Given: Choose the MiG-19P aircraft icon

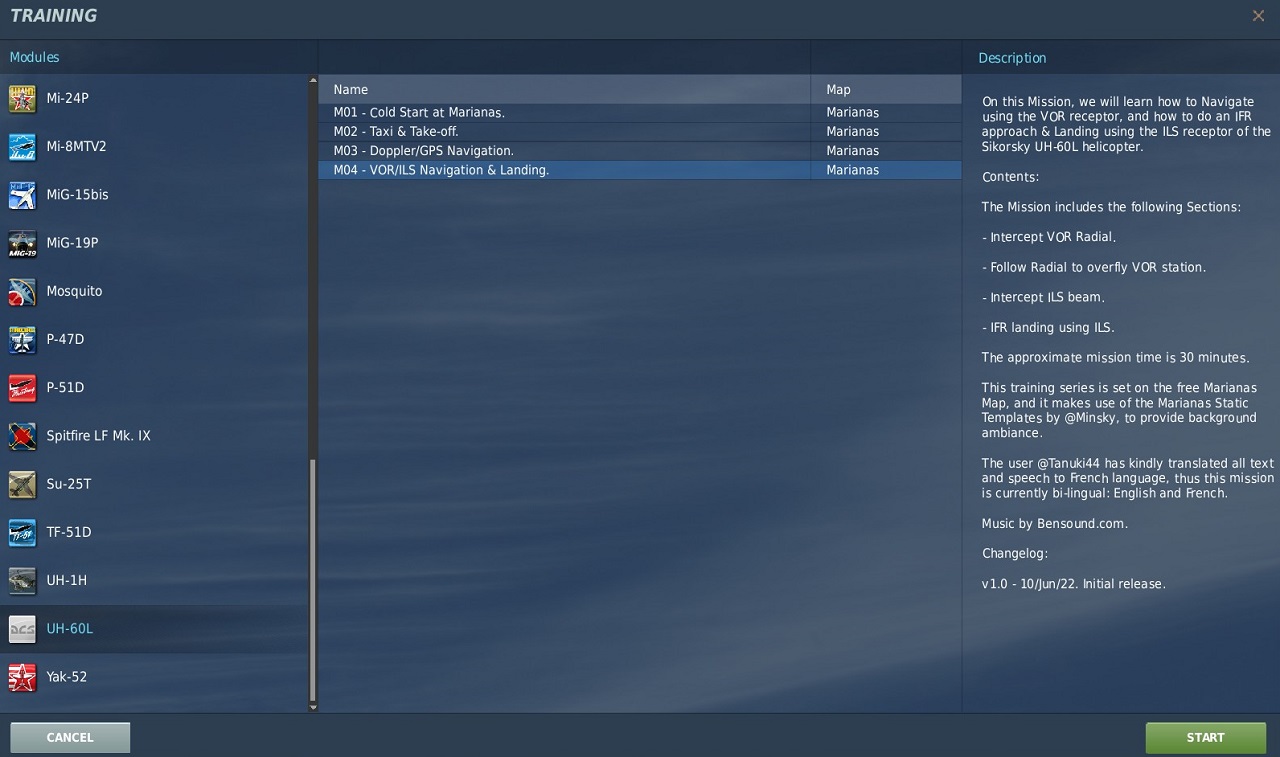Looking at the screenshot, I should 22,243.
